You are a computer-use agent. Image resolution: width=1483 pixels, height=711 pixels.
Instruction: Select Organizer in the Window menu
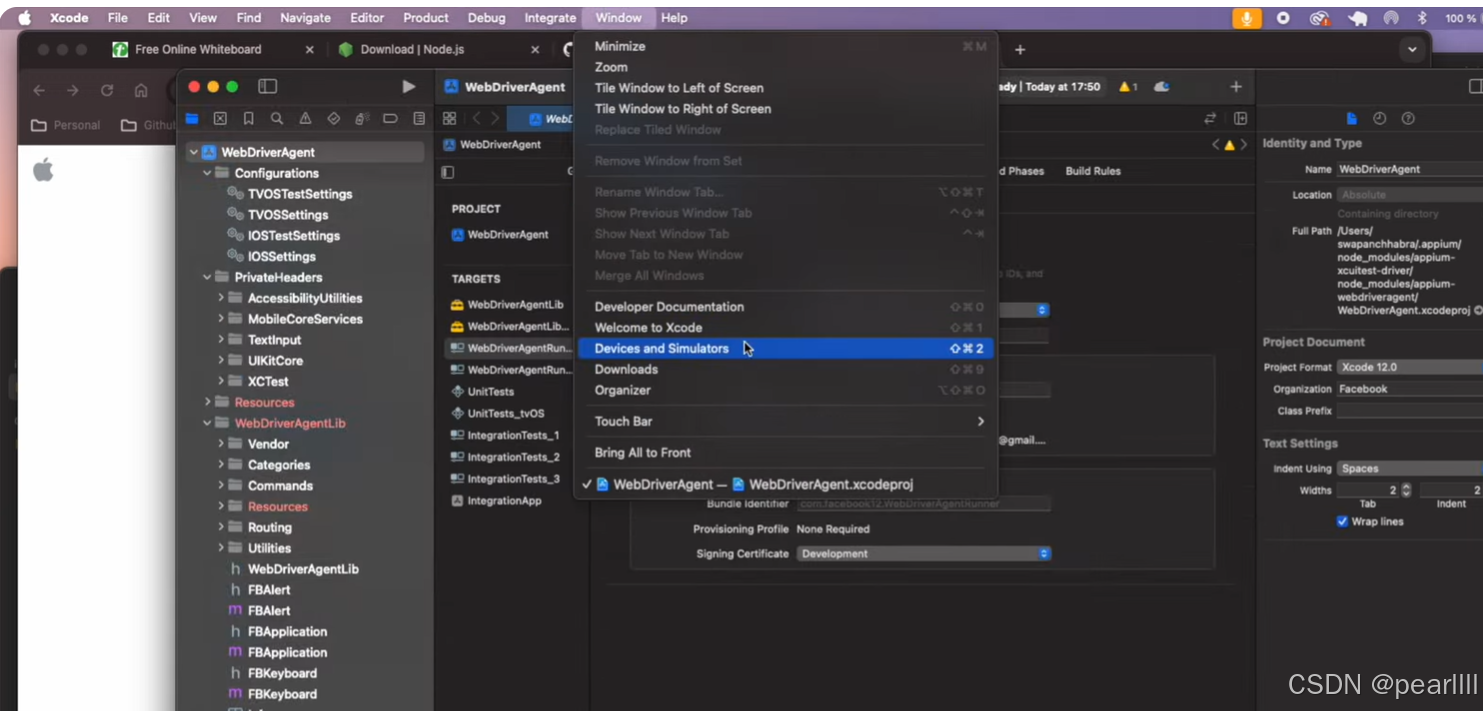(x=788, y=390)
